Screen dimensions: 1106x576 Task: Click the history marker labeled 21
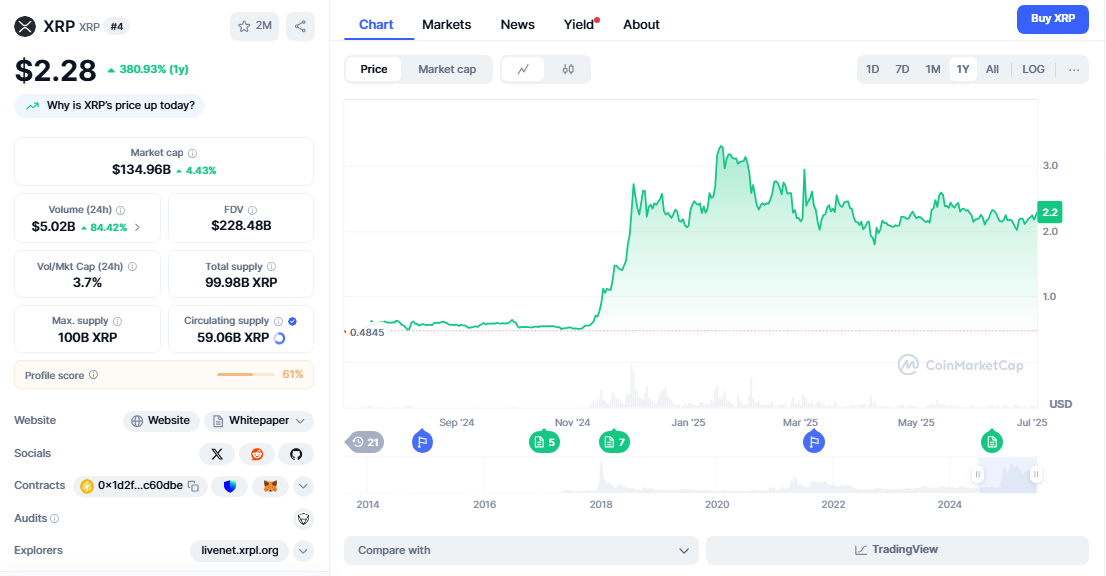coord(365,442)
